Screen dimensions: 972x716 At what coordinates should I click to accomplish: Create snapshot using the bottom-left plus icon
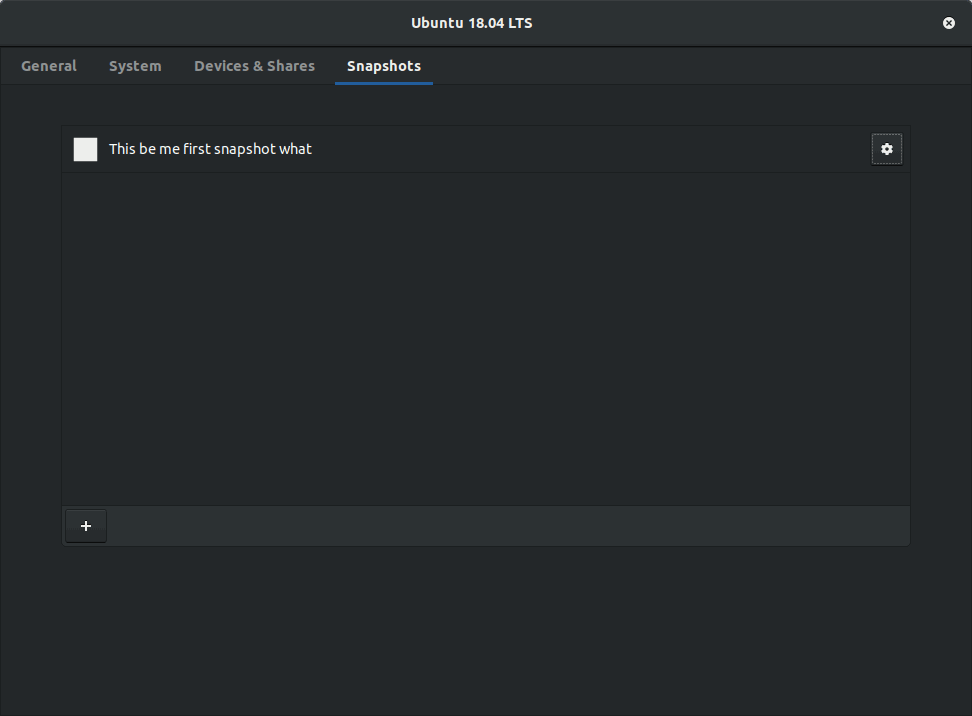[x=86, y=526]
